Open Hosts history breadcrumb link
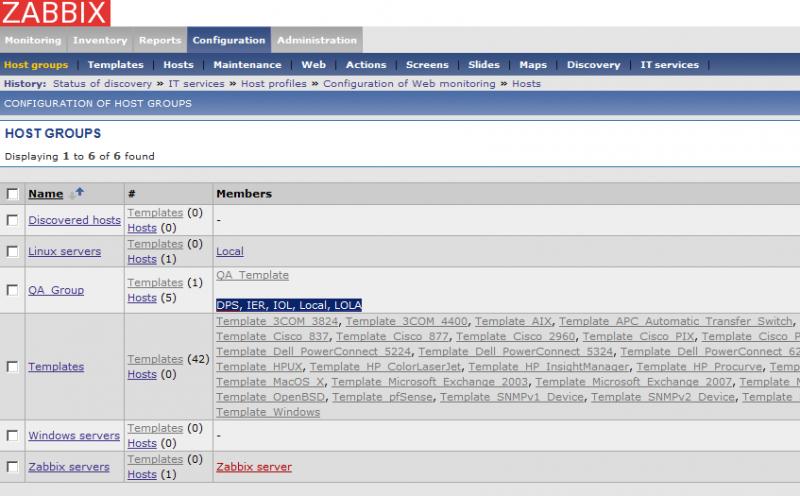 pos(526,84)
